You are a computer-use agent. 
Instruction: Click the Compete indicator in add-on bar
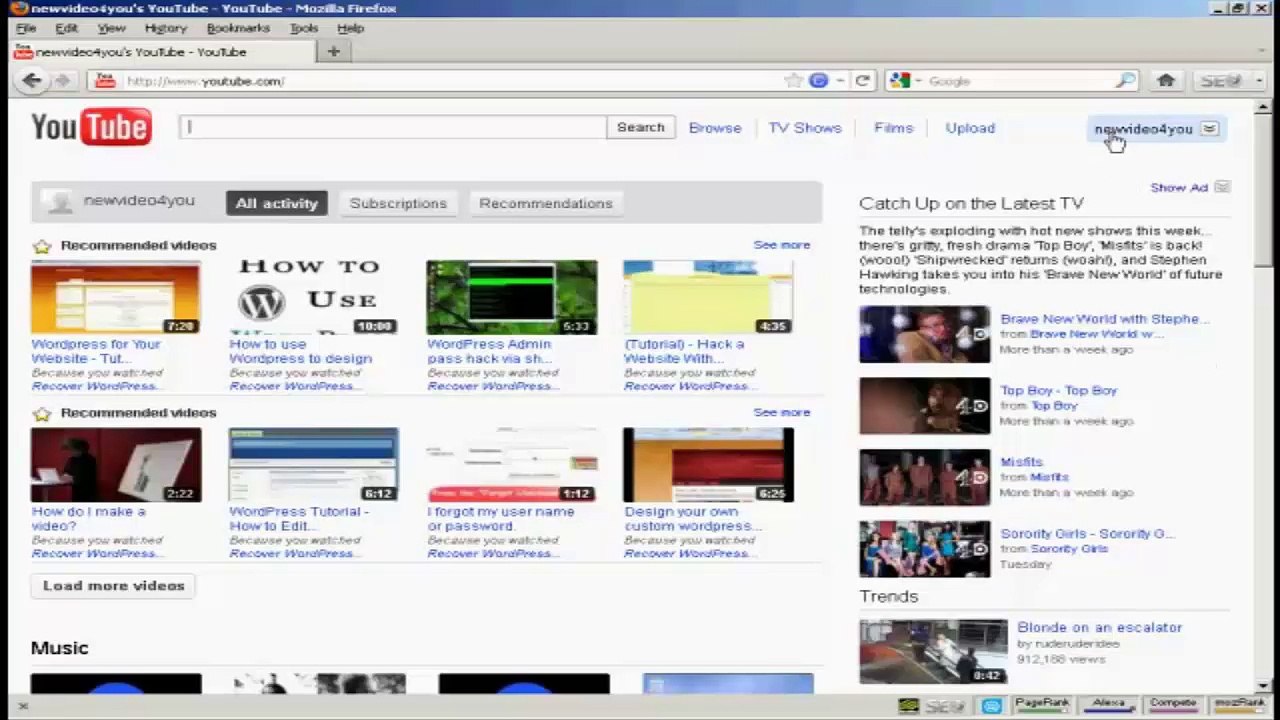pos(1173,704)
